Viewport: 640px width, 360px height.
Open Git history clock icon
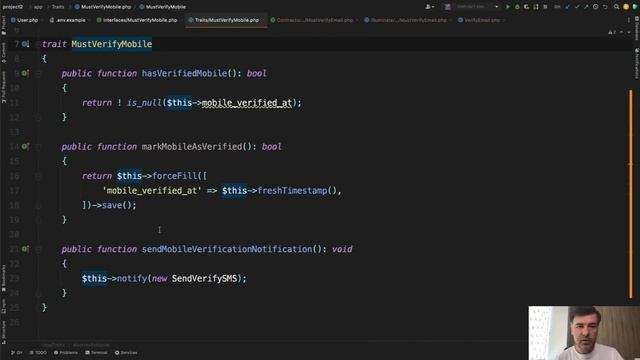pyautogui.click(x=596, y=7)
